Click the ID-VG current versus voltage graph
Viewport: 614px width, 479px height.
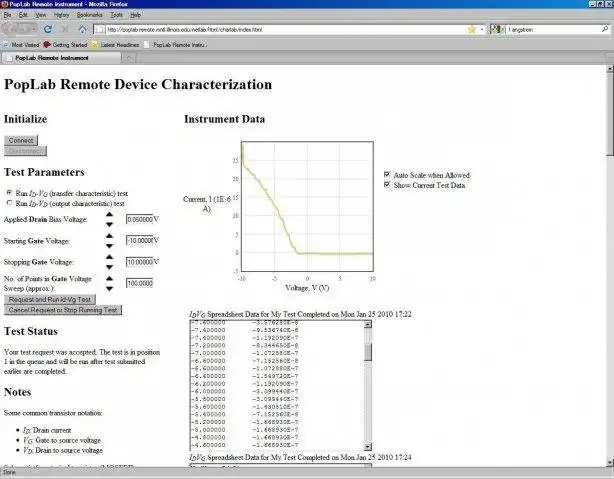307,206
